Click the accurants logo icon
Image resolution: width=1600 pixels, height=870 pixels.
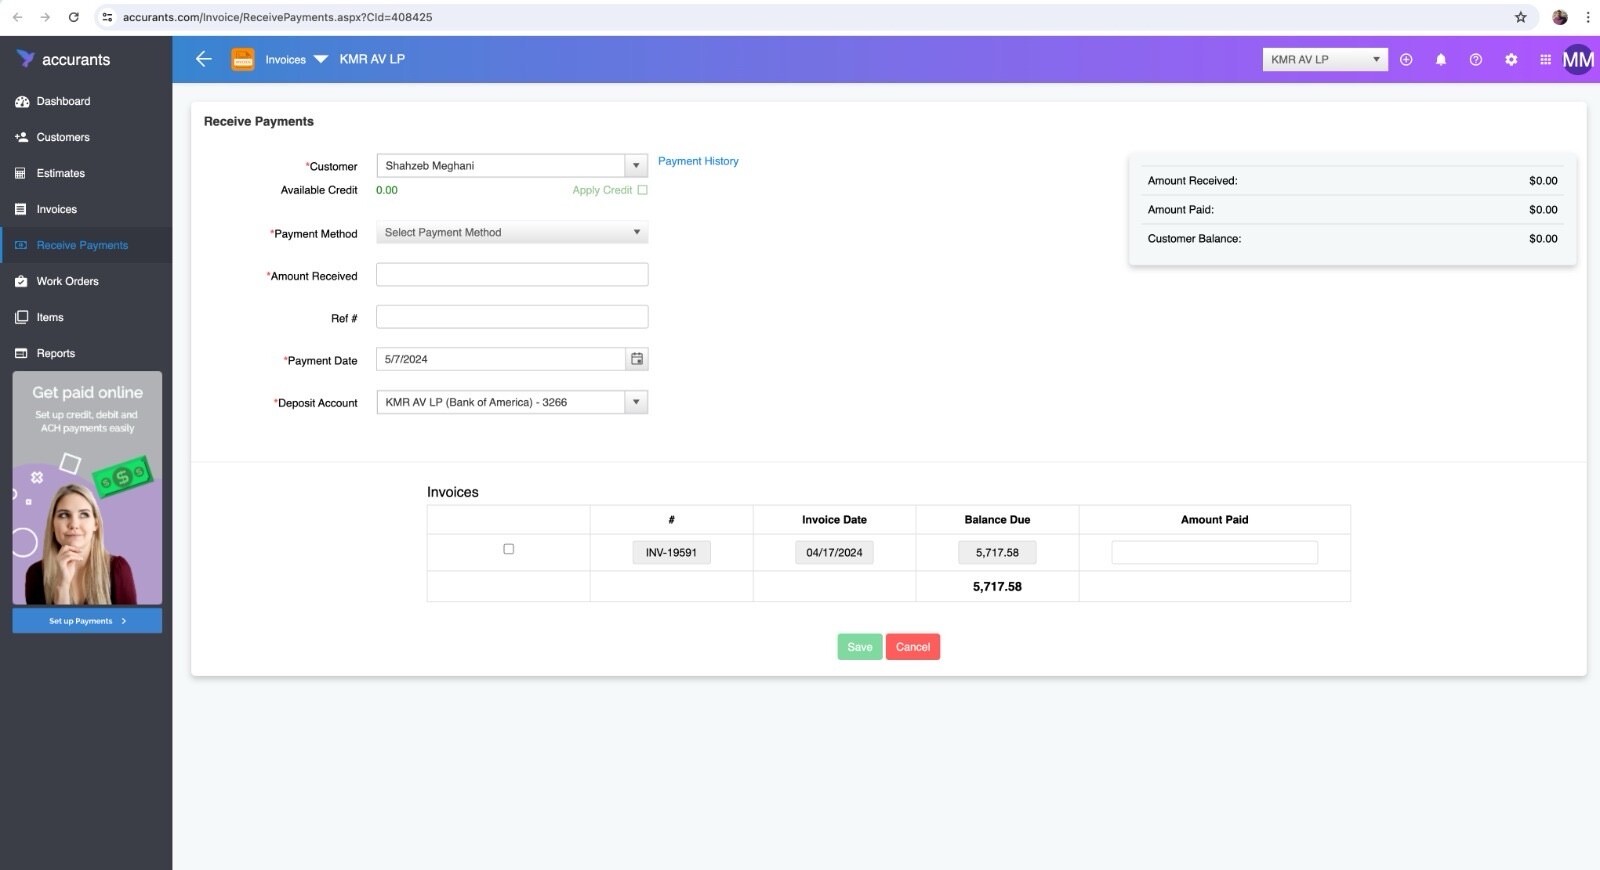(x=25, y=59)
